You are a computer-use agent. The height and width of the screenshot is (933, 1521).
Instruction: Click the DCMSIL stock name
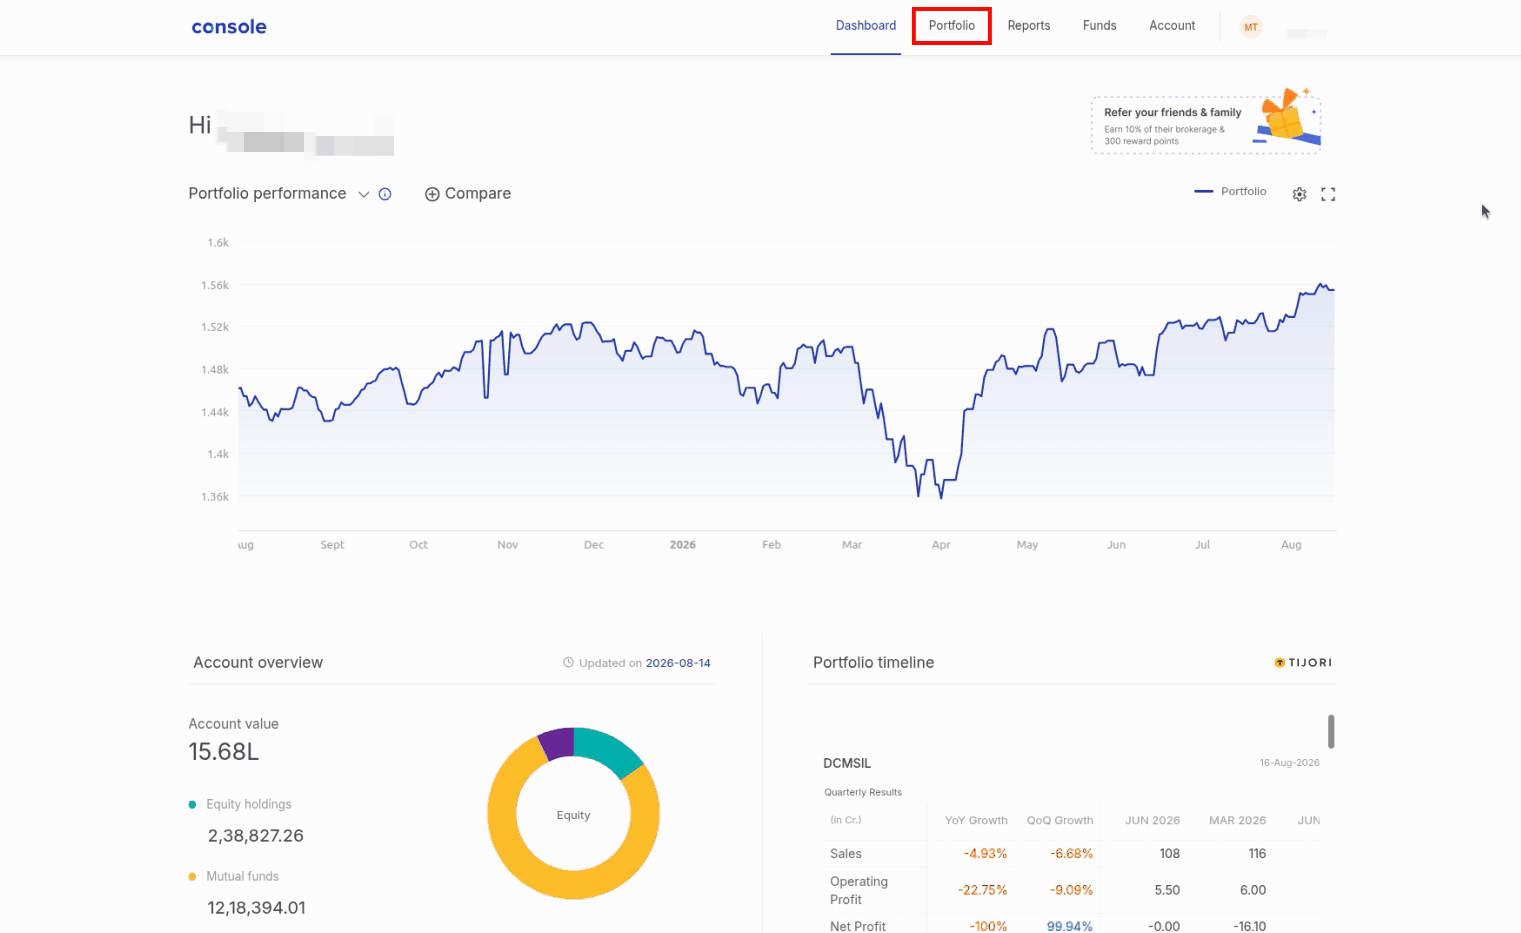[x=847, y=763]
